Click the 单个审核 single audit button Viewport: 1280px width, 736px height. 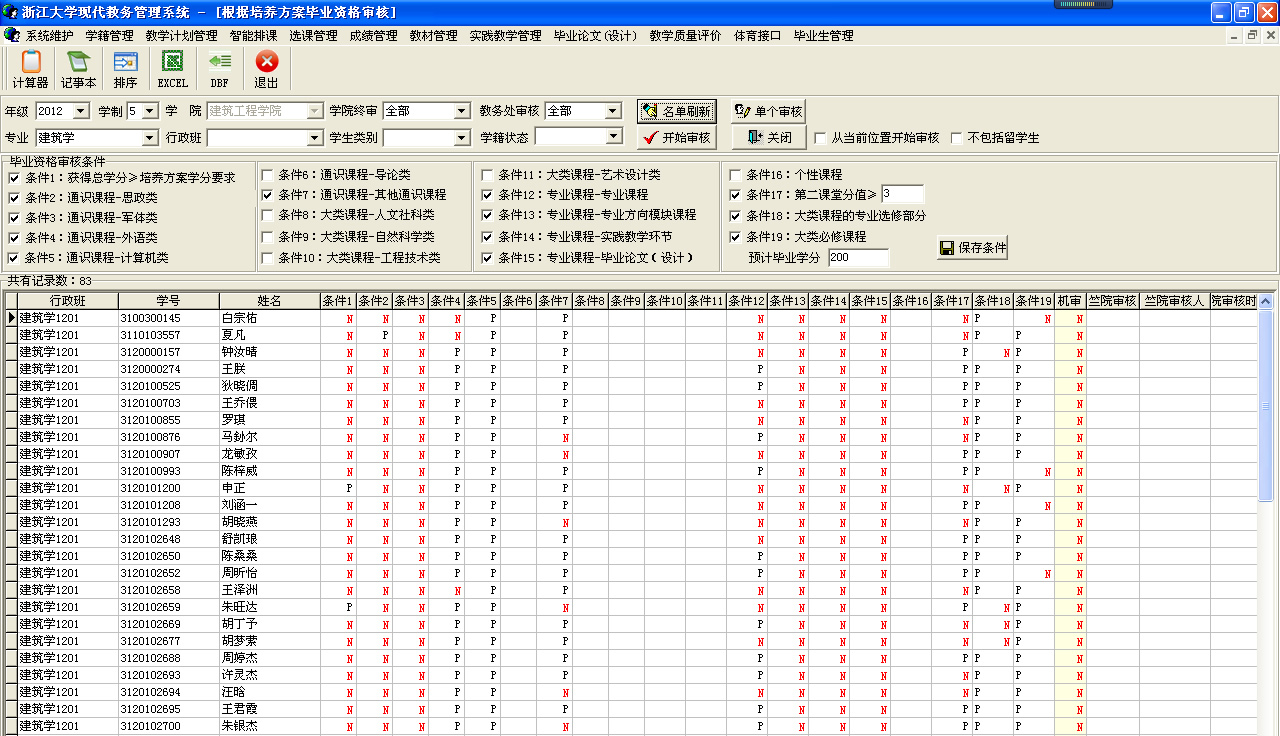point(768,111)
